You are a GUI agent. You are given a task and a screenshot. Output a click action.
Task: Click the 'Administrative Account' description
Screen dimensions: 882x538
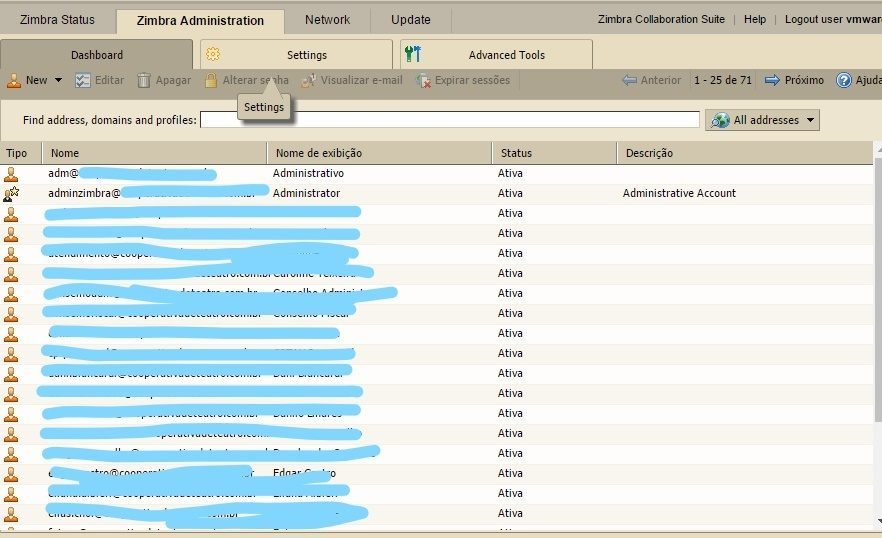(x=679, y=193)
